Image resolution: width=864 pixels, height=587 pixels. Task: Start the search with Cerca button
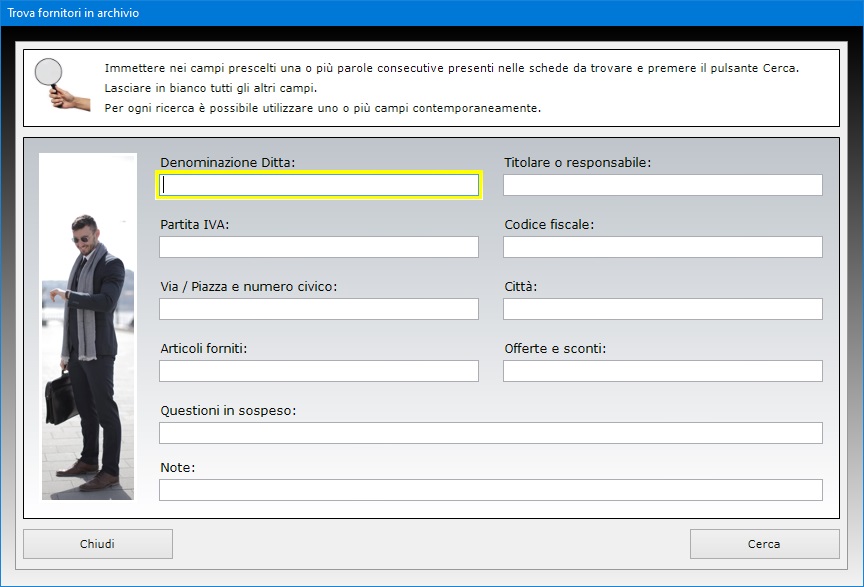[x=764, y=544]
